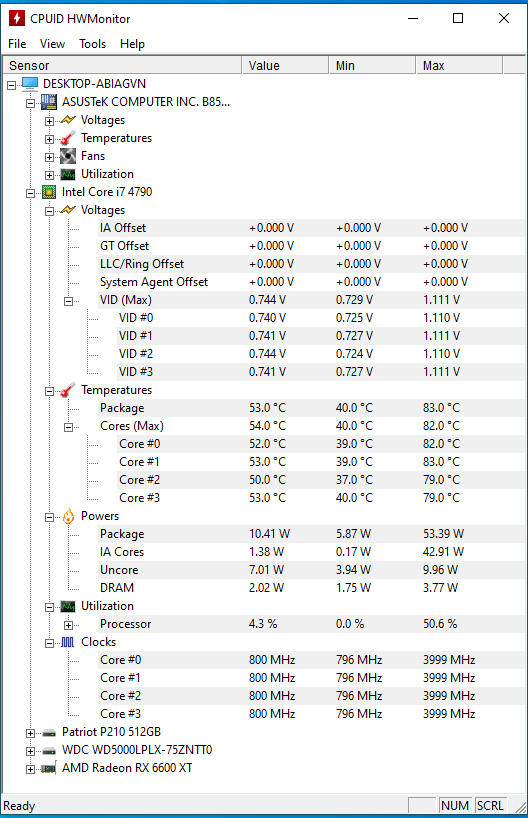This screenshot has height=818, width=528.
Task: Collapse the ASUSTeK COMPUTER INC. node
Action: 30,103
